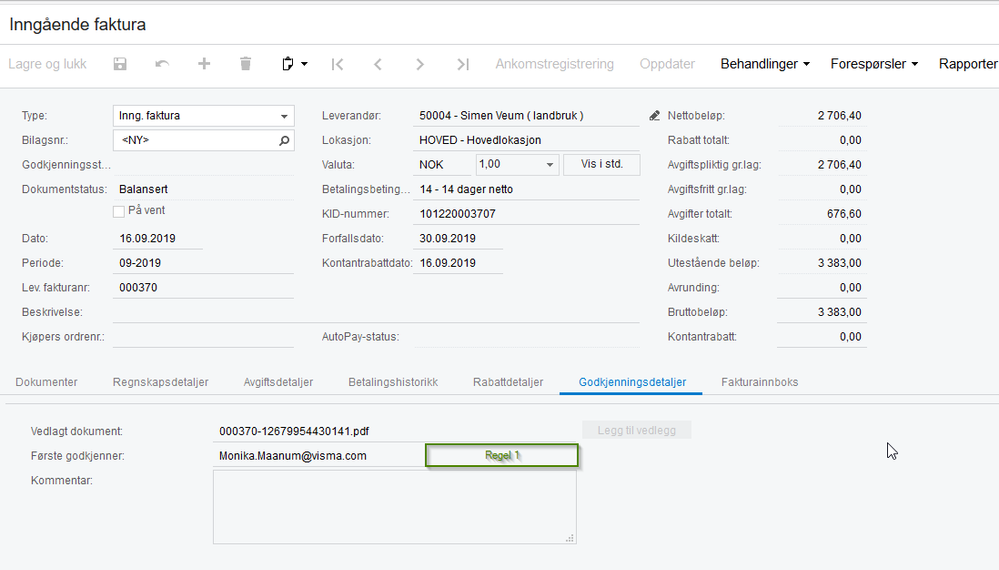
Task: Click the Vis i std. button
Action: (601, 164)
